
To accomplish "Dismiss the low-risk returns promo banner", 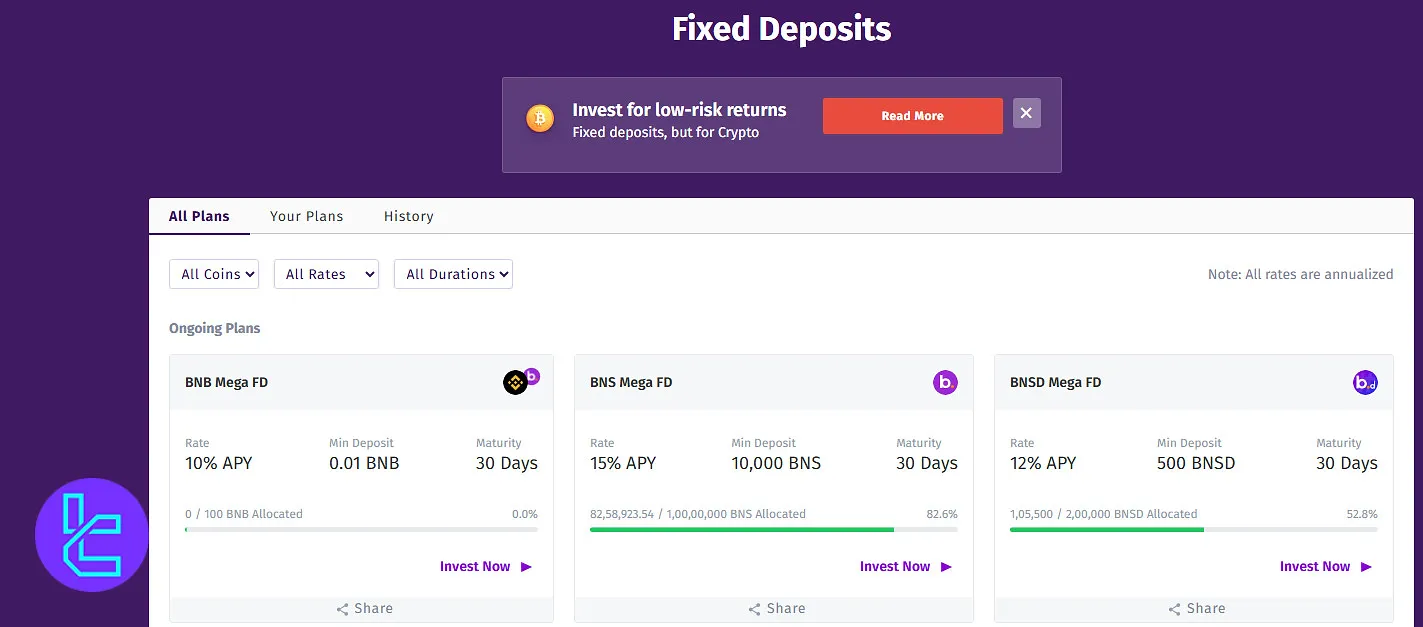I will click(1026, 113).
